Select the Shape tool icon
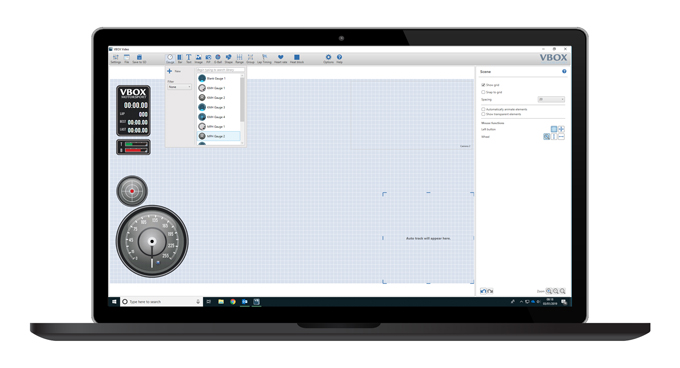680x368 pixels. coord(229,59)
